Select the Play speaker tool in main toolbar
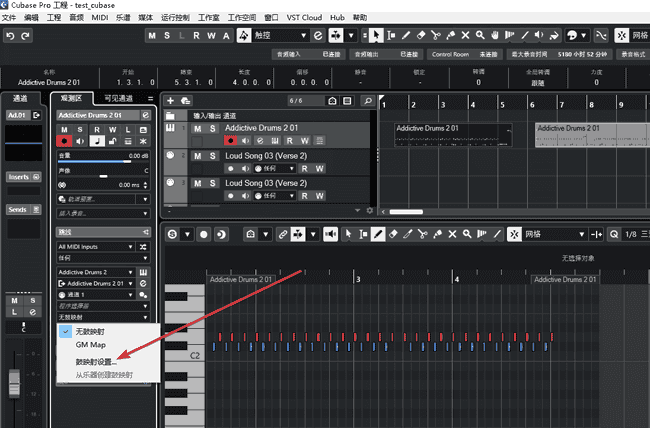The height and width of the screenshot is (428, 650). [539, 36]
